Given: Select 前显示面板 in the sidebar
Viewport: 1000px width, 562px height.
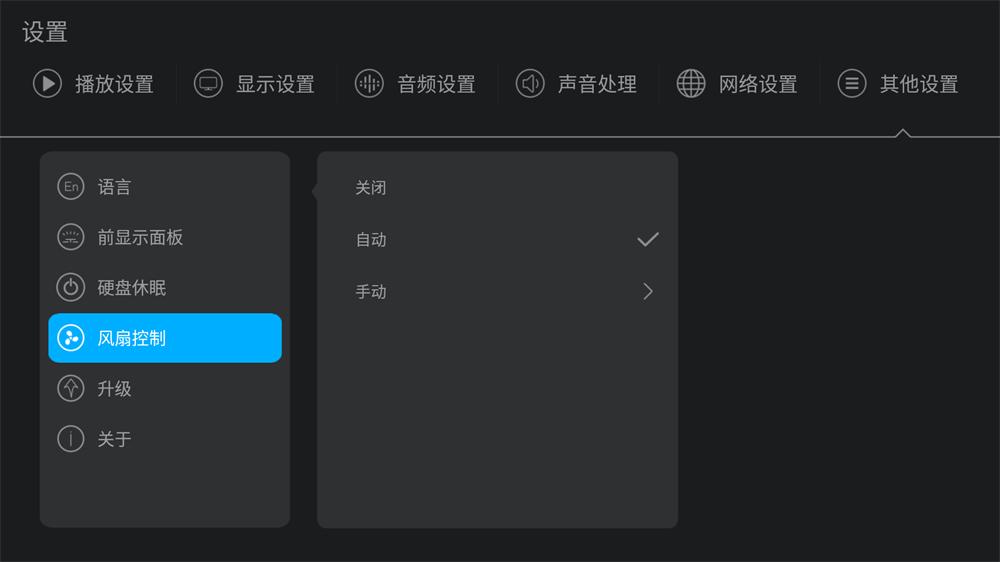Looking at the screenshot, I should tap(165, 237).
